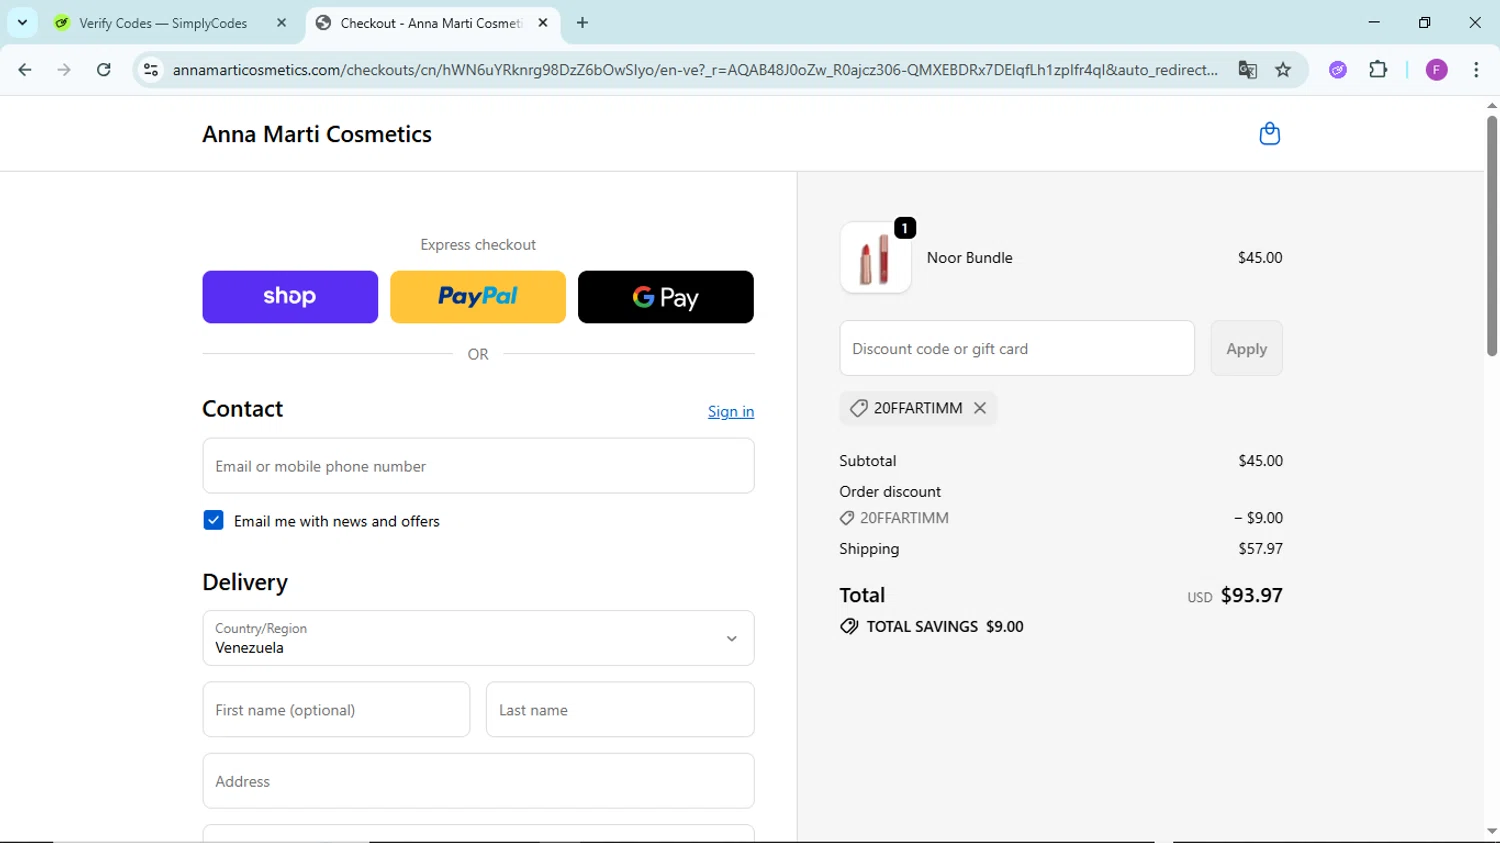Remove the 20FFARTIMM discount code
Image resolution: width=1500 pixels, height=843 pixels.
tap(980, 408)
